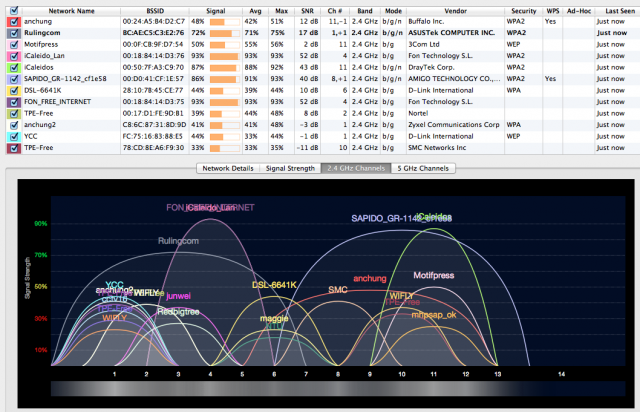The image size is (640, 412).
Task: Uncheck the DSL-6641K checkbox
Action: (14, 90)
